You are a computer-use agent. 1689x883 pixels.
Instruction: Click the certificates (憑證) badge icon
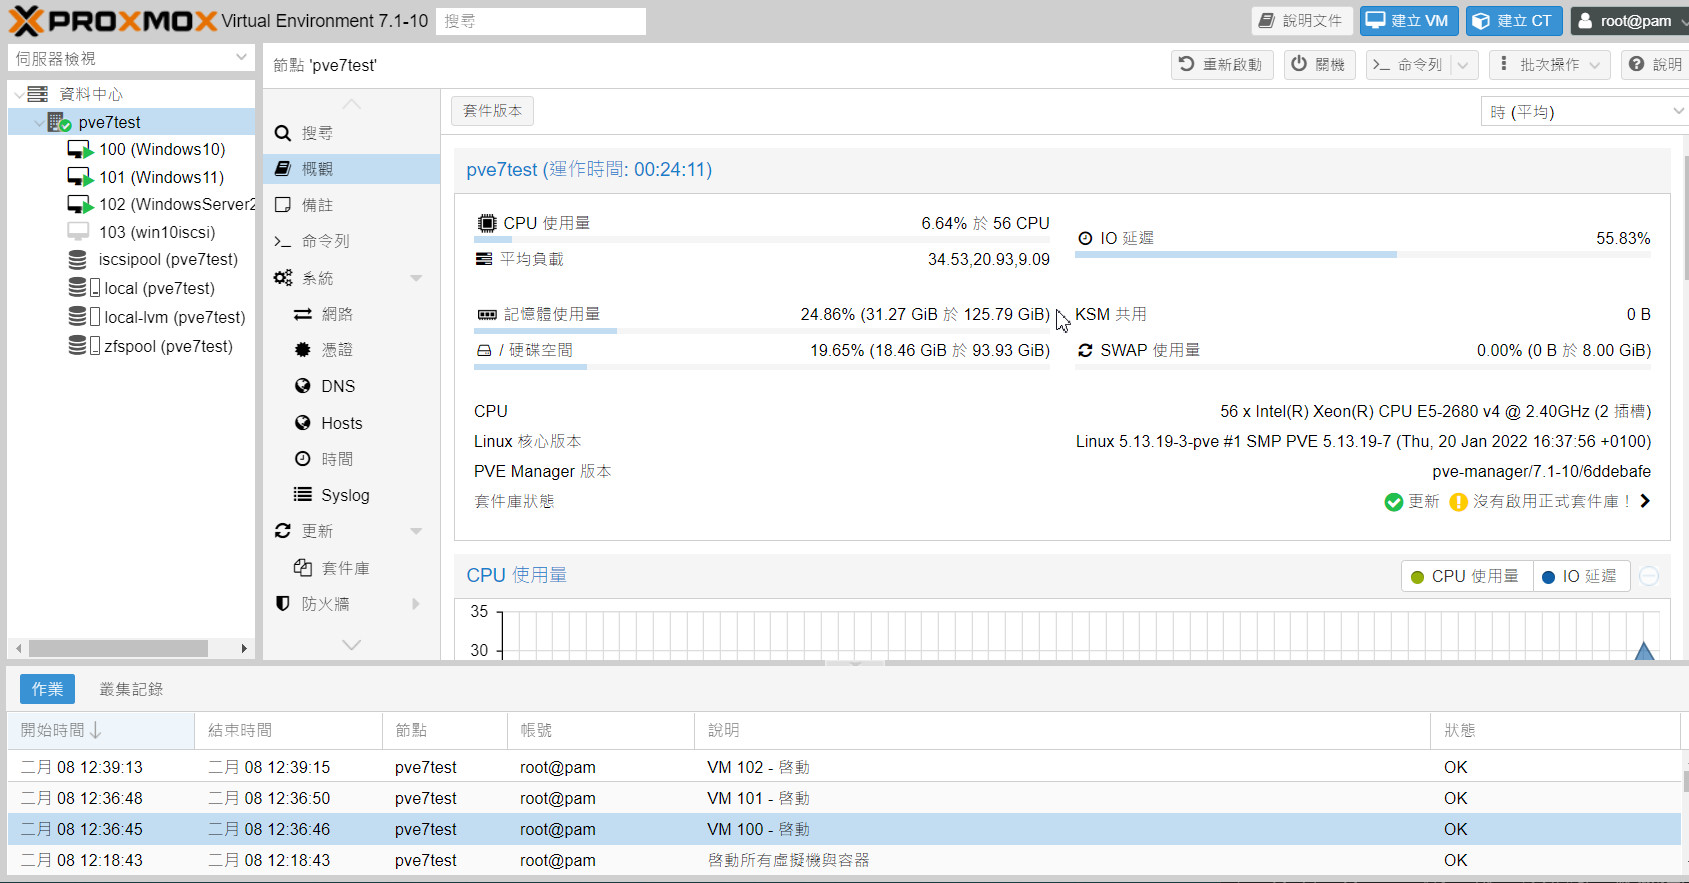pos(303,350)
